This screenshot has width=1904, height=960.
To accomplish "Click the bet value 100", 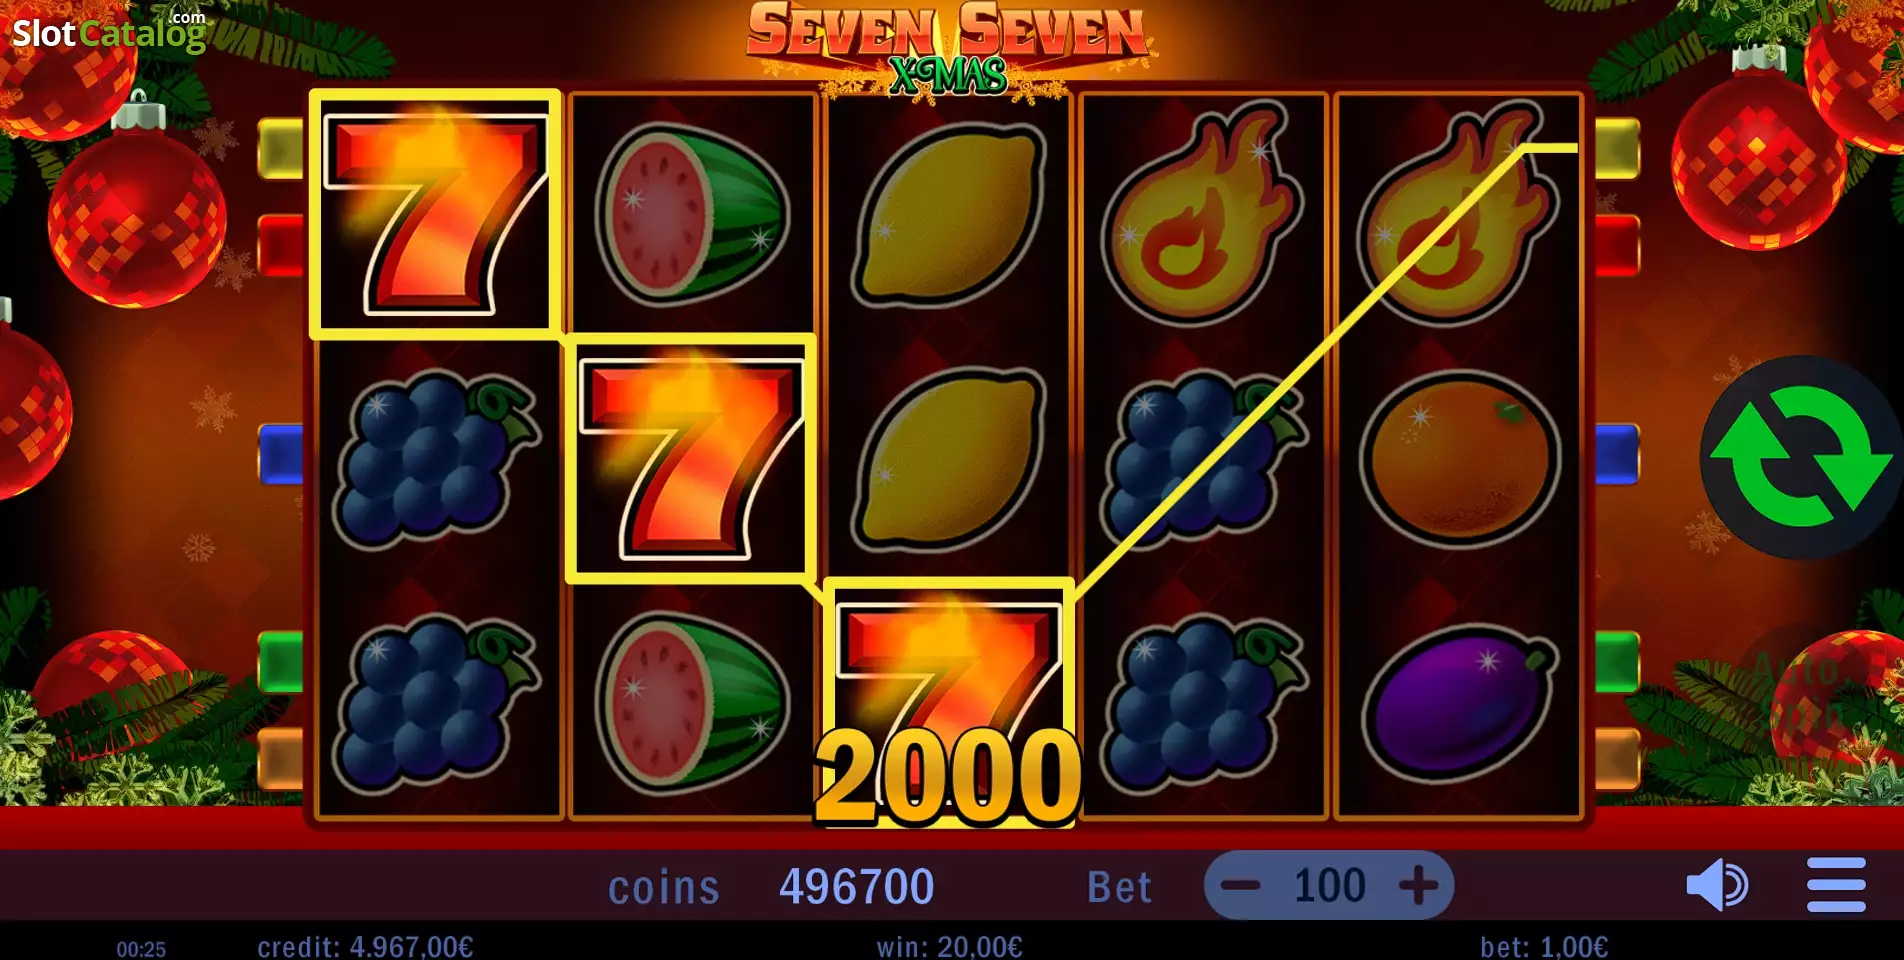I will click(x=1329, y=886).
